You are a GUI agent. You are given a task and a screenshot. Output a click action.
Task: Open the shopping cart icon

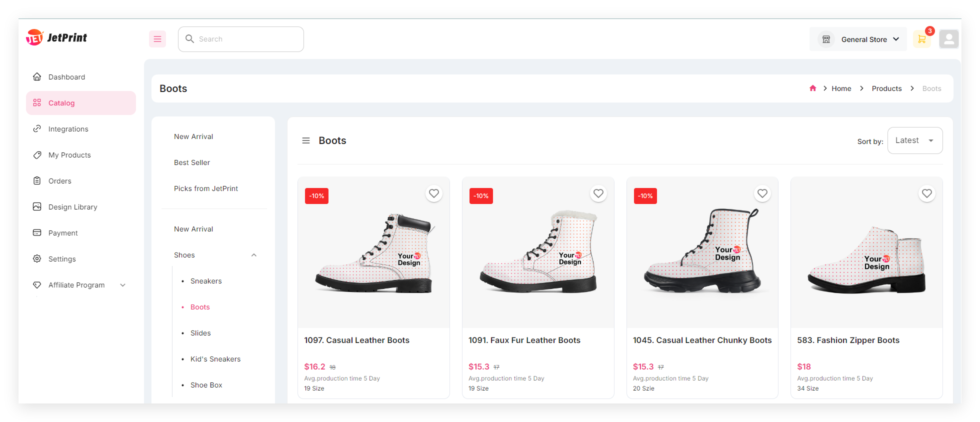pos(921,39)
